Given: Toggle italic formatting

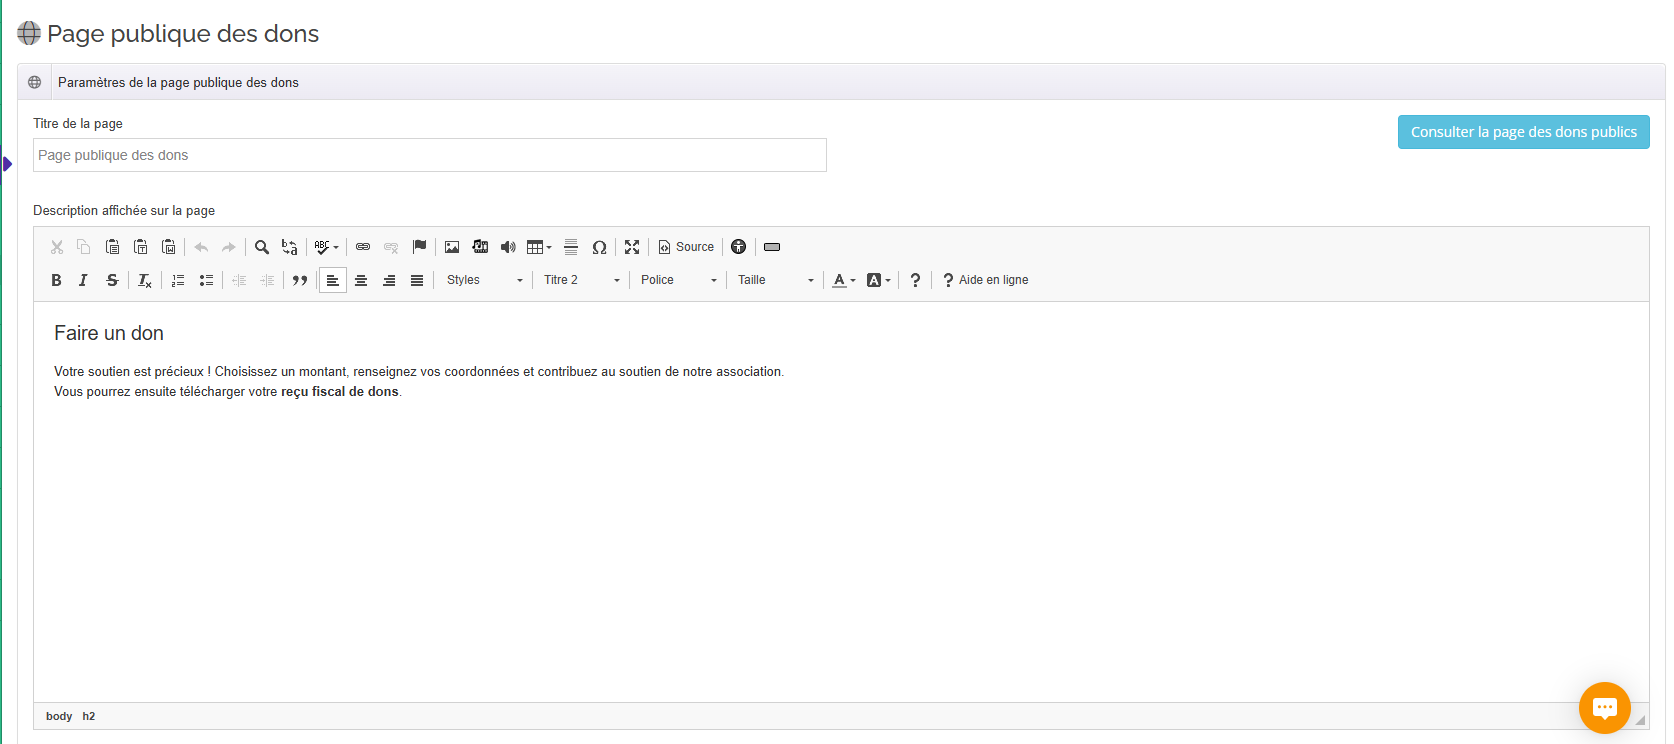Looking at the screenshot, I should pos(84,280).
